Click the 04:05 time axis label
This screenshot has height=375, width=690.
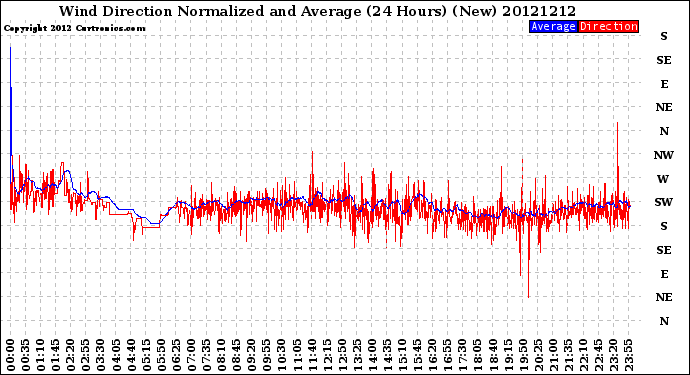tap(116, 355)
